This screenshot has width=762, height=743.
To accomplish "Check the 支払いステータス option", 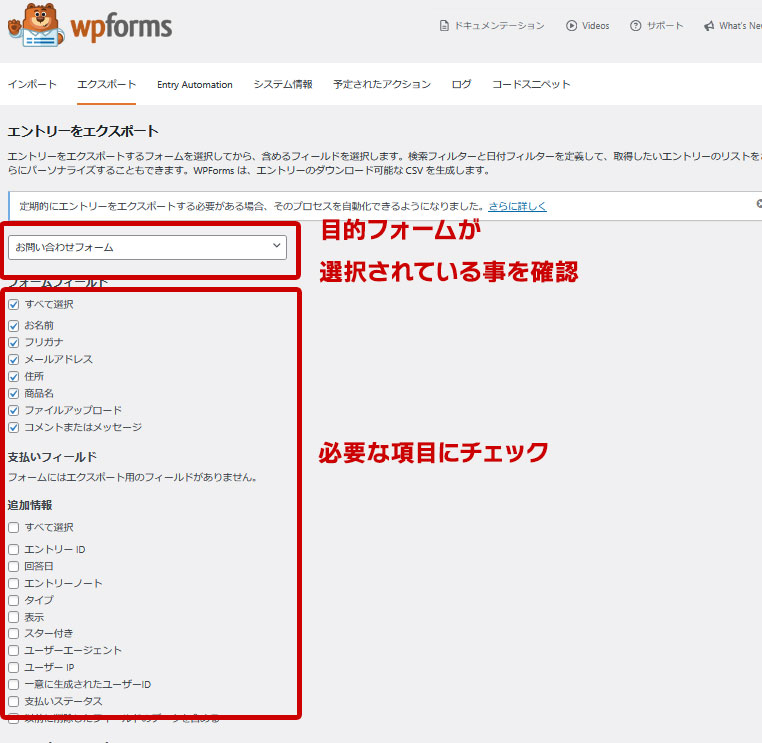I will (14, 702).
